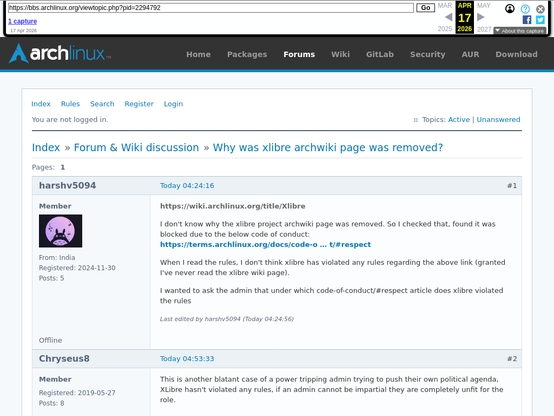Click the Go button

425,7
